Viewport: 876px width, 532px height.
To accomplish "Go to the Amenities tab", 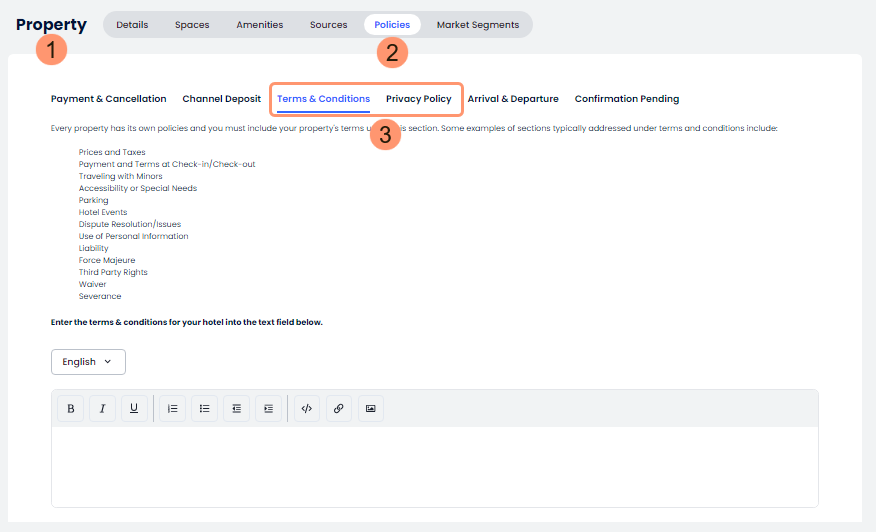I will (260, 25).
